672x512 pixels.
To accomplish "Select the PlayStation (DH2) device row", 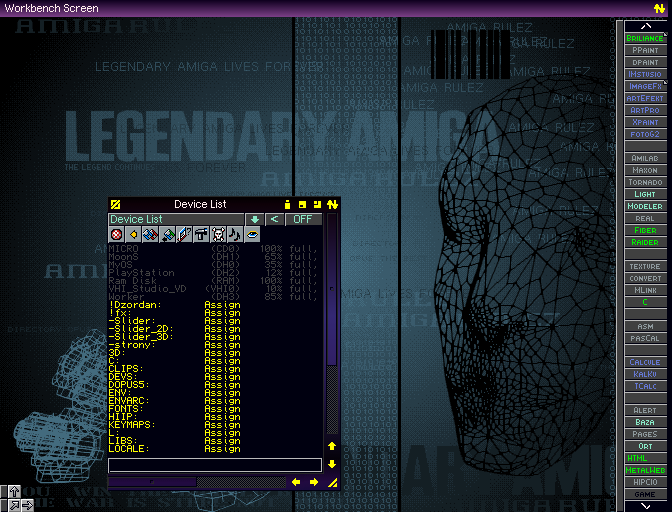I will pyautogui.click(x=215, y=272).
